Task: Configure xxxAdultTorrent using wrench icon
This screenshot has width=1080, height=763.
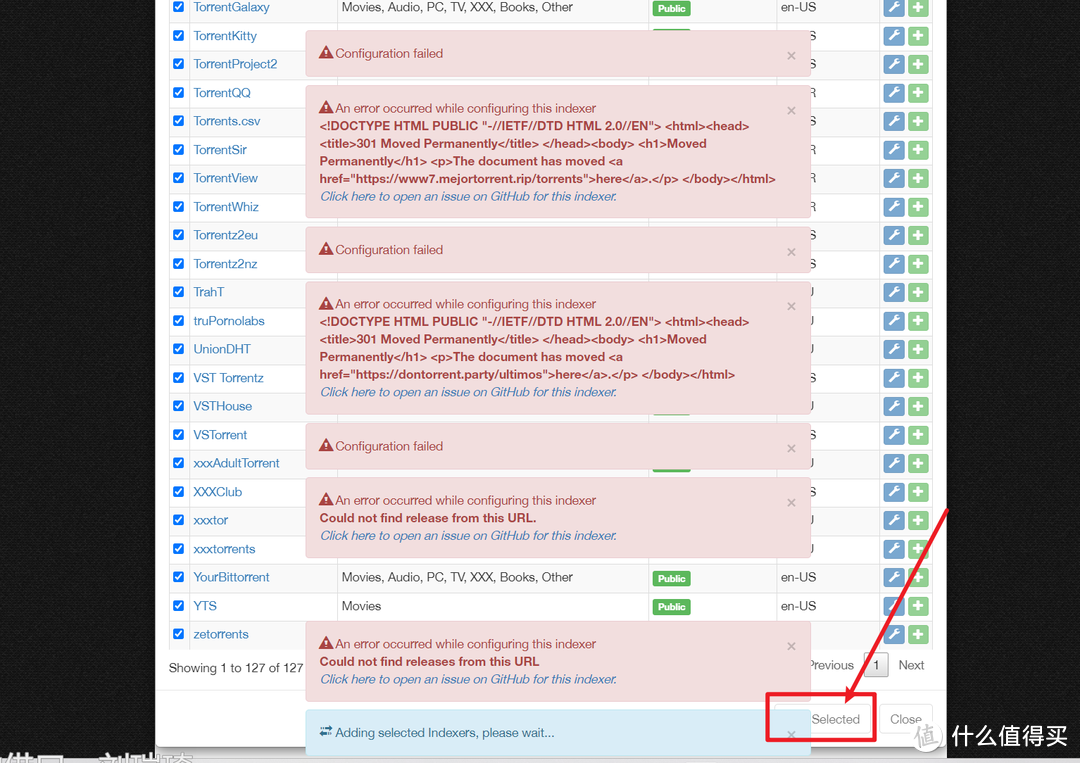Action: 893,463
